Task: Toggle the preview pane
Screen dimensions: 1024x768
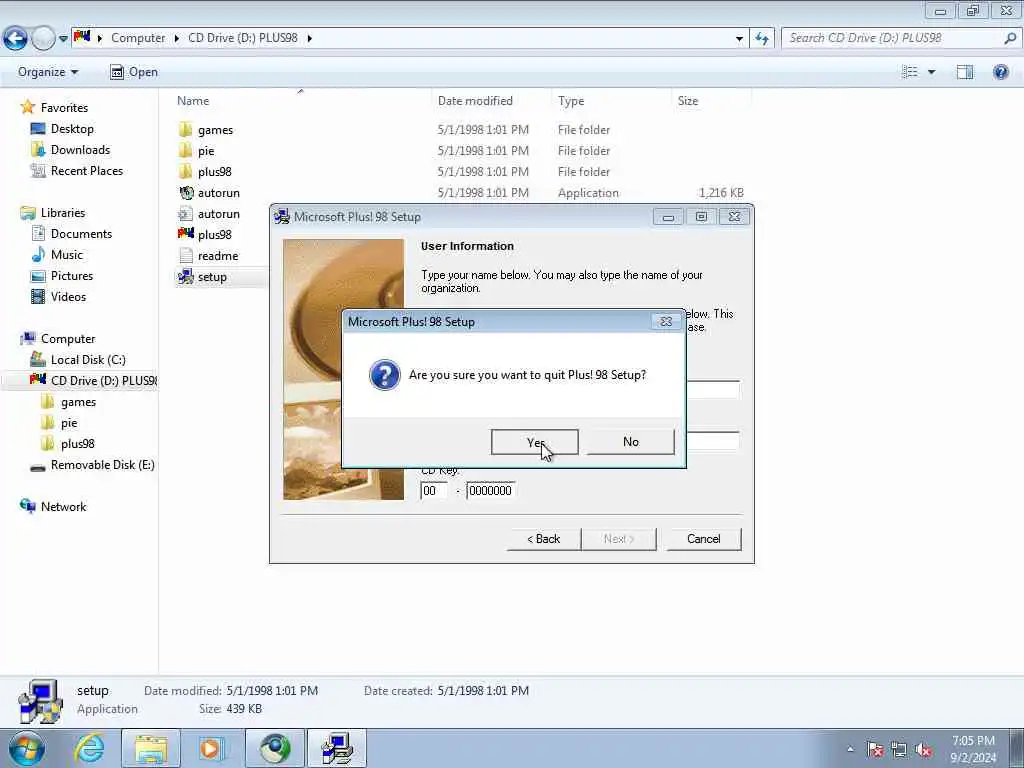Action: 965,72
